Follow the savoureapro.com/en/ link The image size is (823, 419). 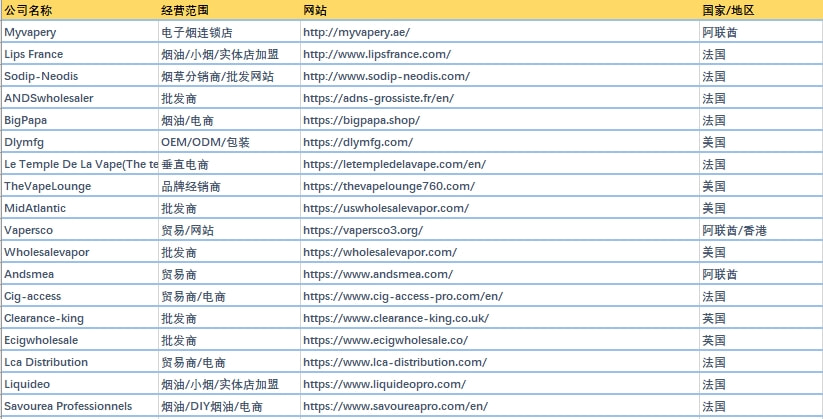point(395,406)
